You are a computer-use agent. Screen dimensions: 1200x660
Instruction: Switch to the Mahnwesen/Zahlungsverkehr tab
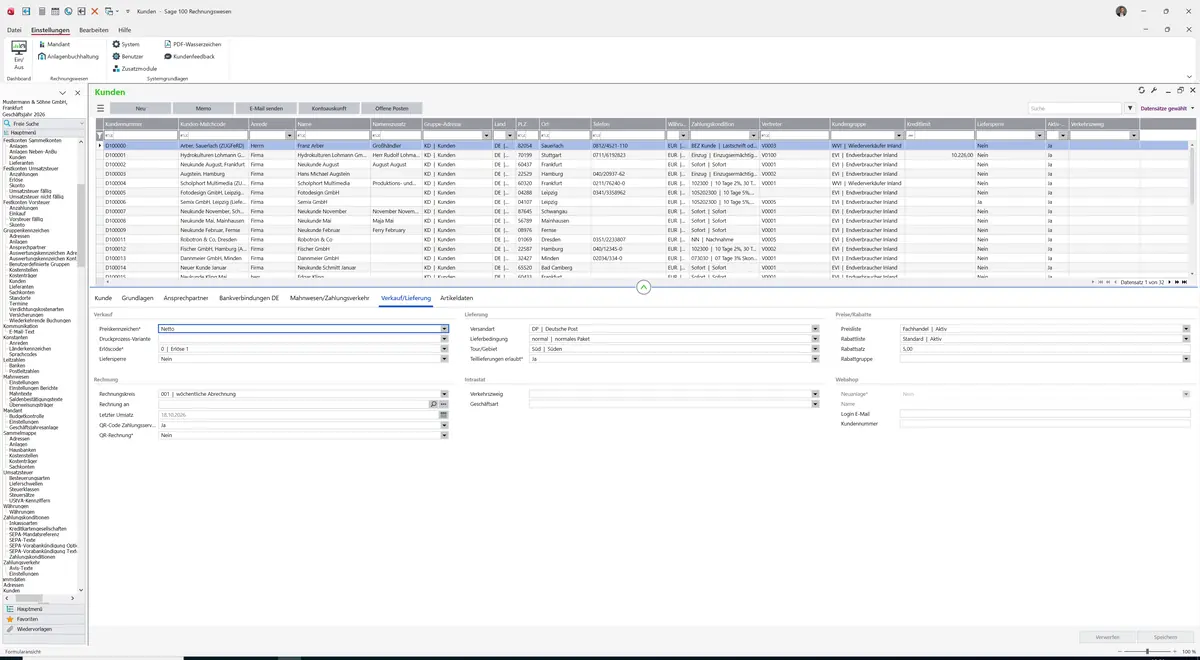pyautogui.click(x=330, y=298)
